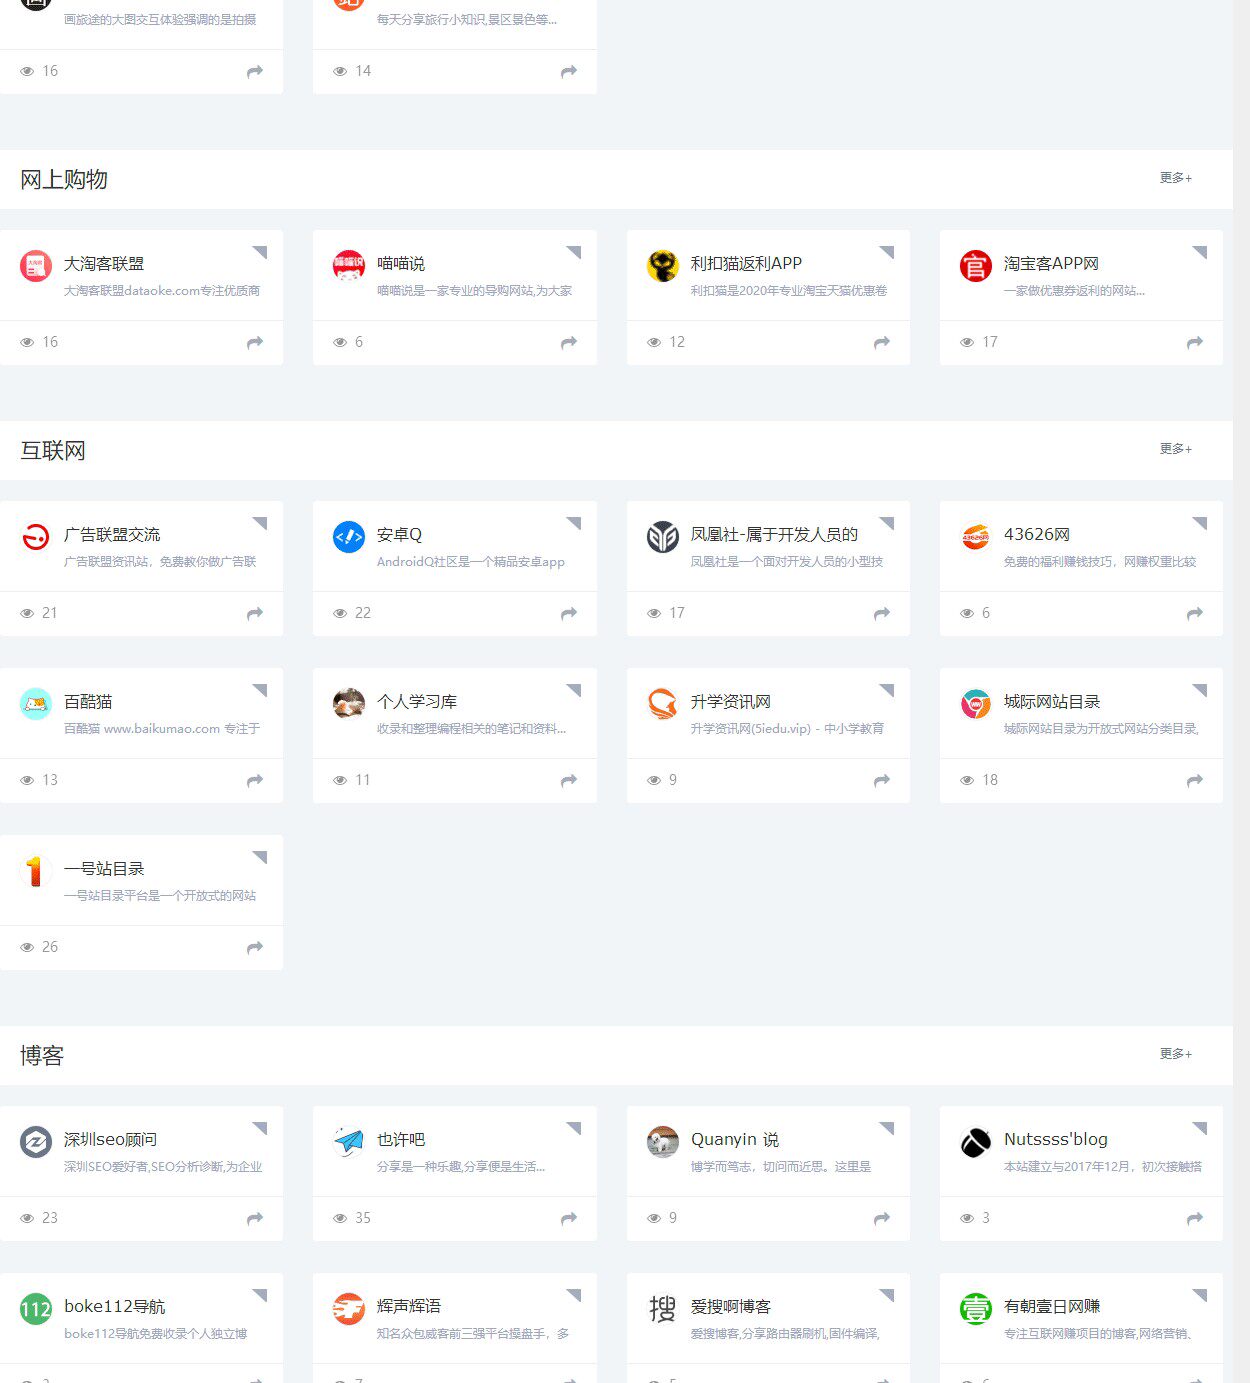
Task: Click the 博客 category heading
Action: pos(42,1054)
